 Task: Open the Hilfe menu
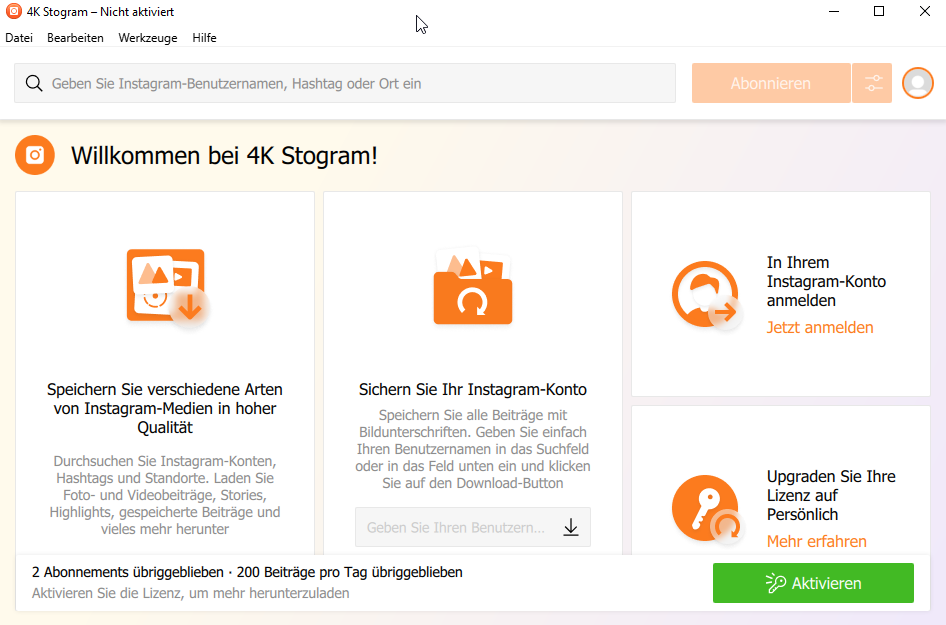[x=205, y=37]
